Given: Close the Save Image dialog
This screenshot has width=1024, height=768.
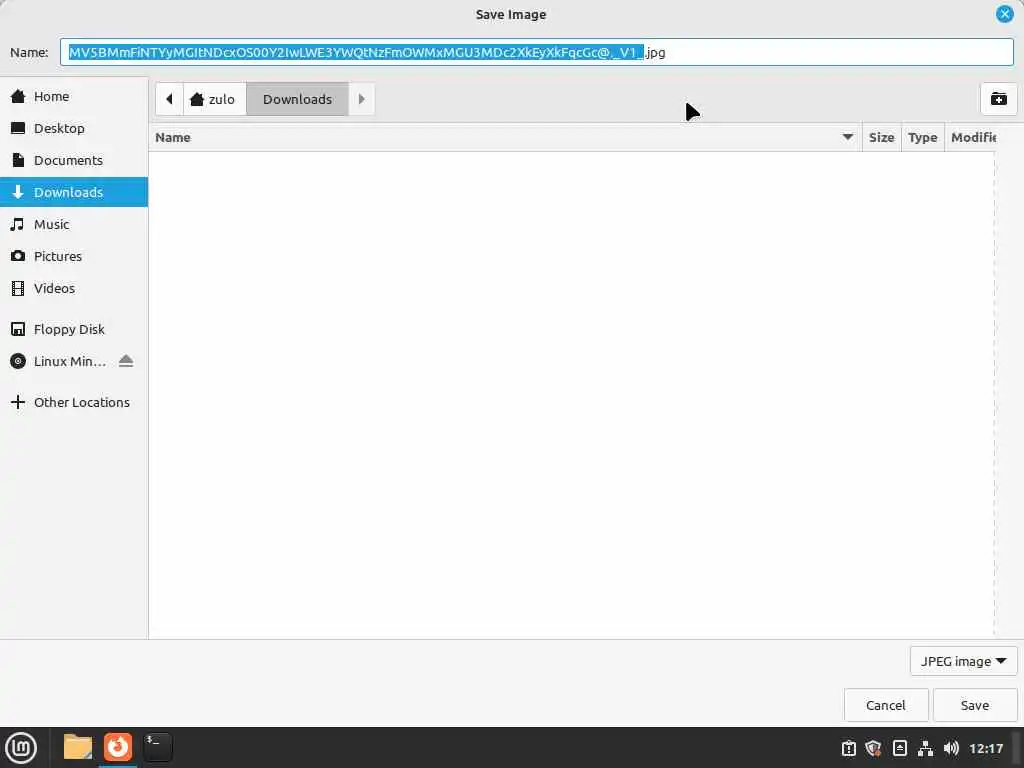Looking at the screenshot, I should tap(1004, 14).
